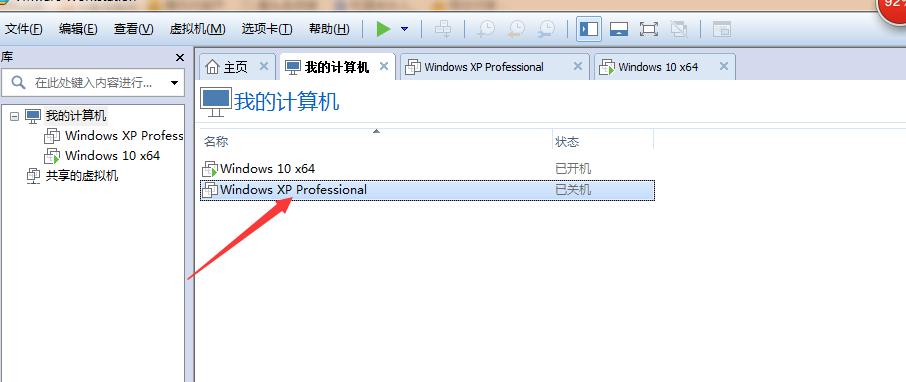The image size is (906, 382).
Task: Click the console view icon at toolbar end
Action: (722, 29)
